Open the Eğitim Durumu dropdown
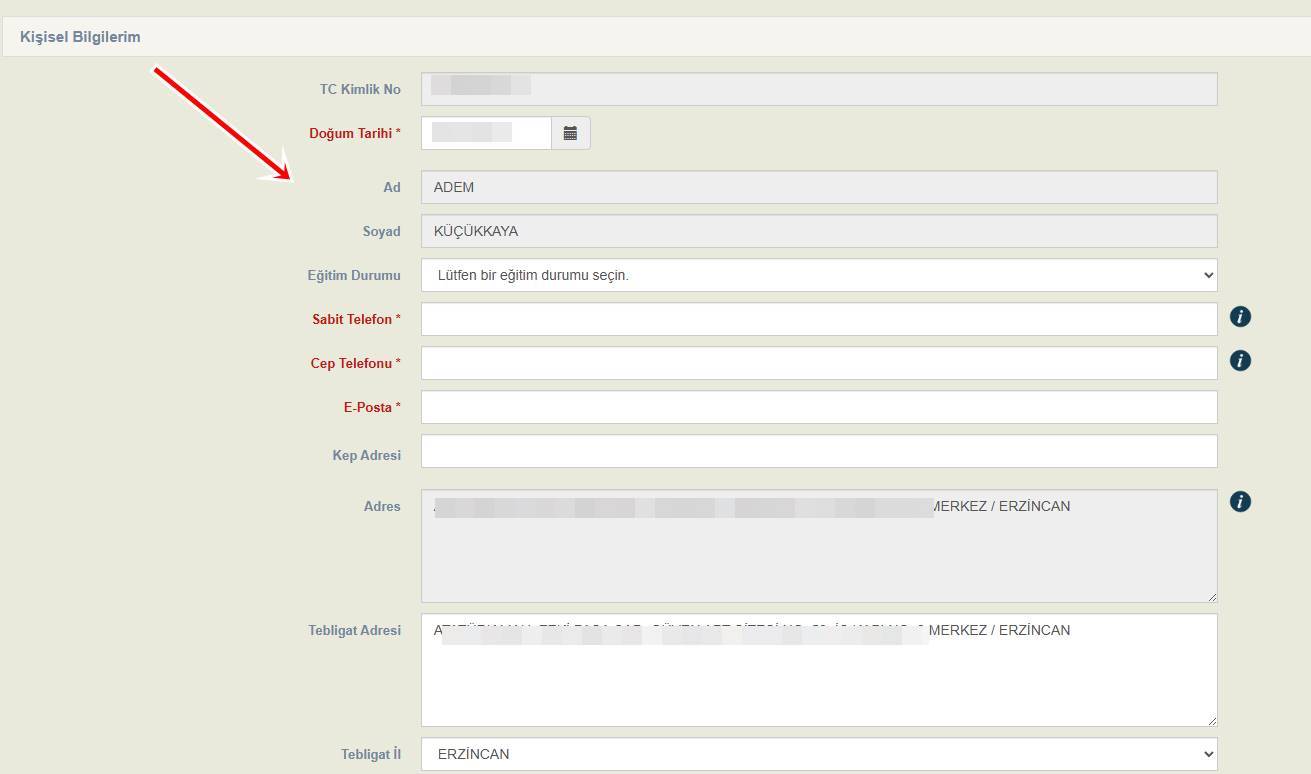The height and width of the screenshot is (774, 1311). (818, 275)
